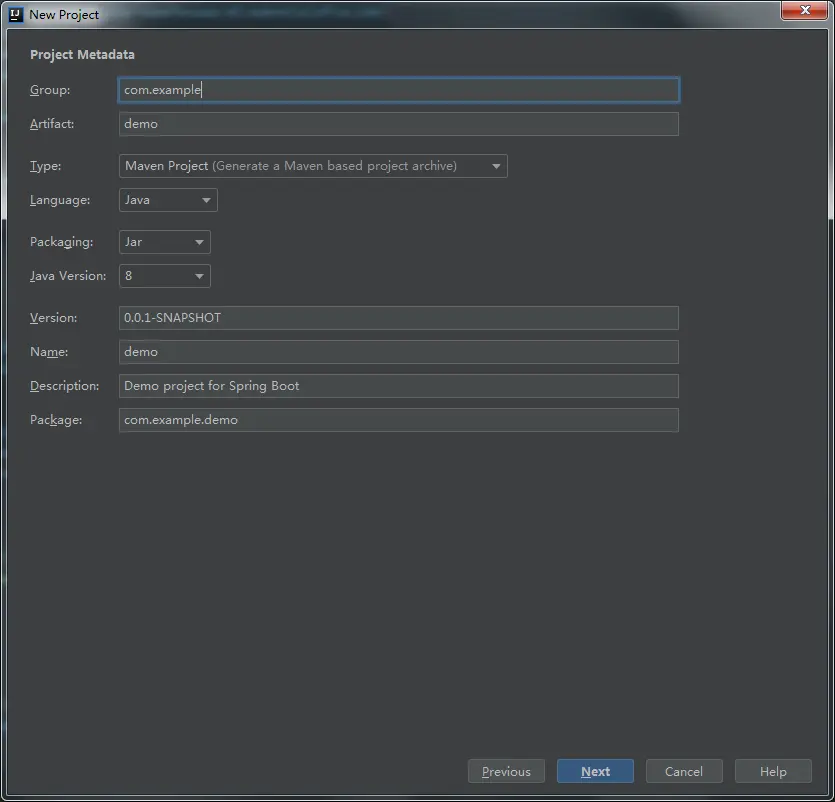Open the Type dropdown showing Maven Project
The image size is (835, 802).
point(313,166)
